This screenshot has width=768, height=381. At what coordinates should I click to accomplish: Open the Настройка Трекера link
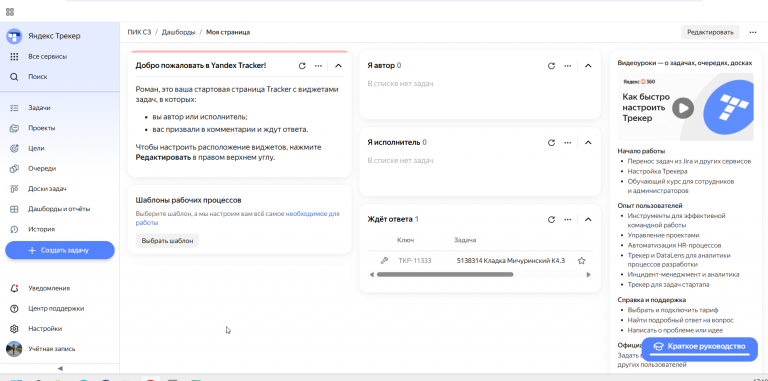657,171
